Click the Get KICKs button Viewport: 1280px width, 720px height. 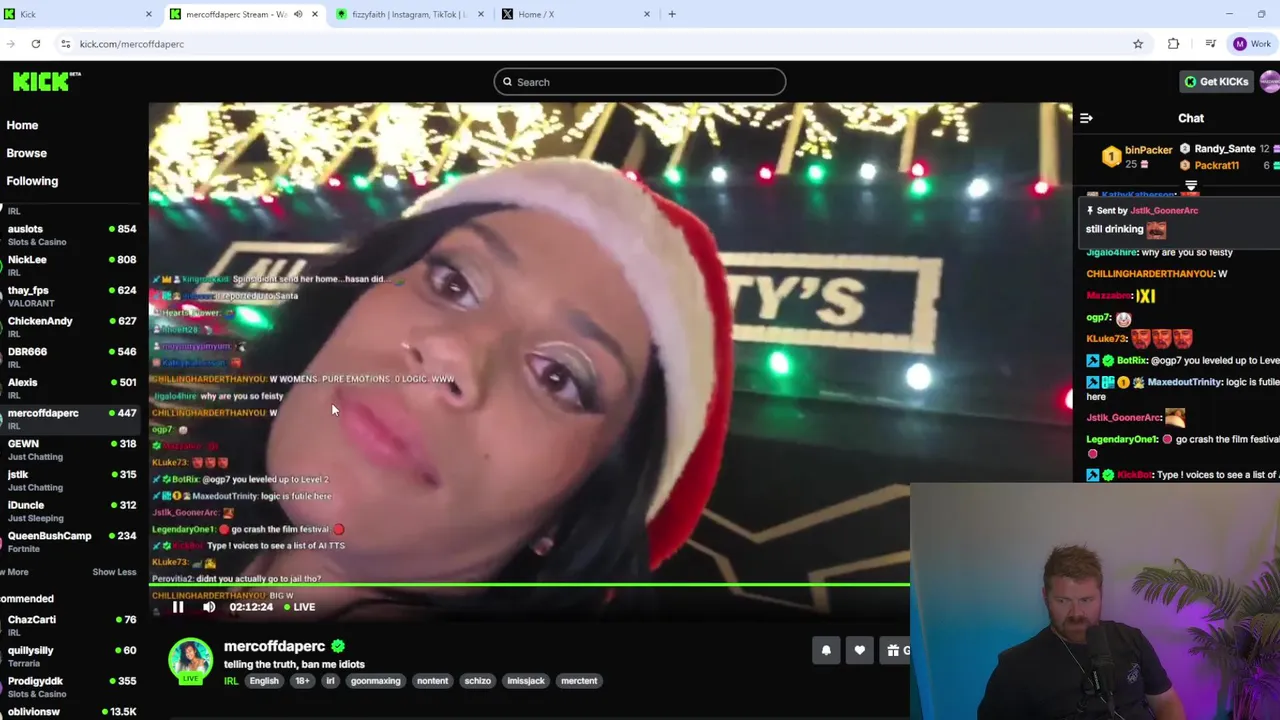point(1216,82)
